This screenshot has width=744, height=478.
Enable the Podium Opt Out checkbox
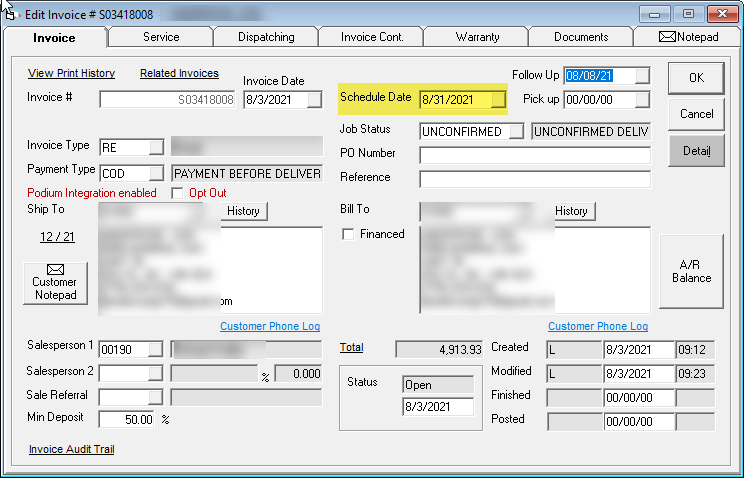(x=178, y=192)
